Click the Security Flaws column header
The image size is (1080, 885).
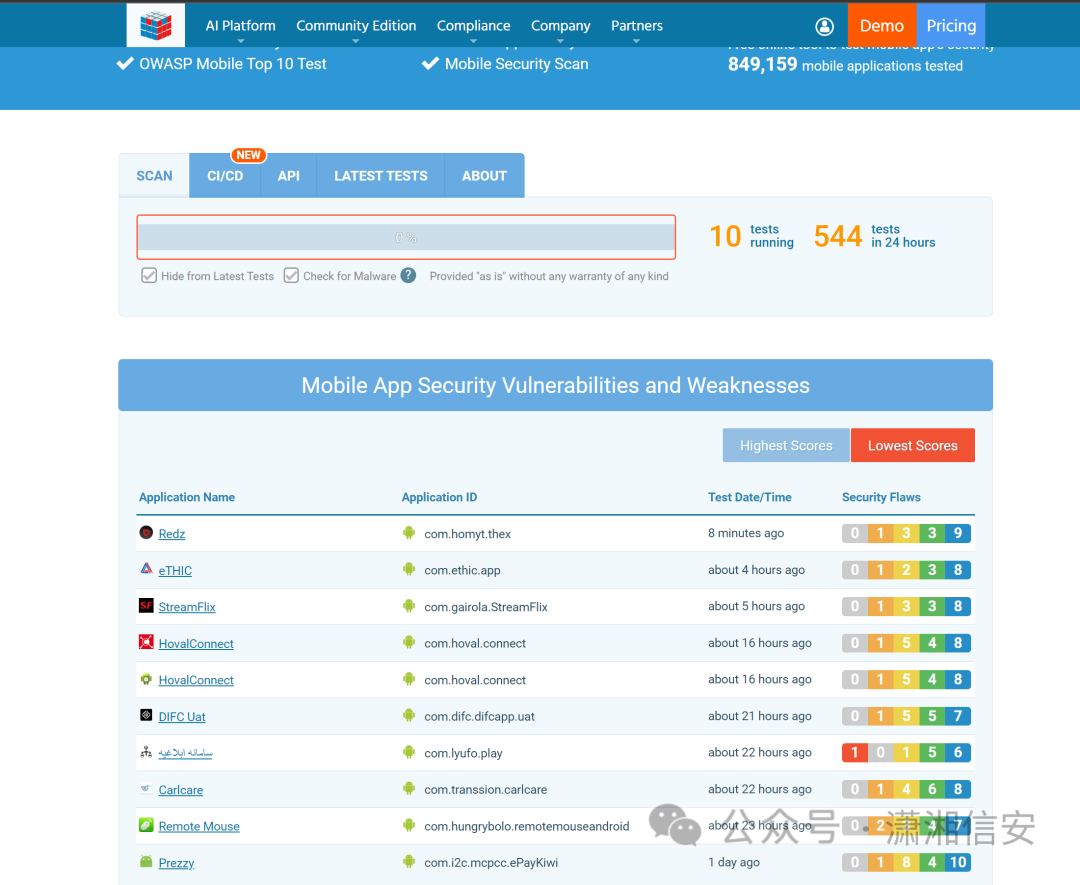point(881,497)
